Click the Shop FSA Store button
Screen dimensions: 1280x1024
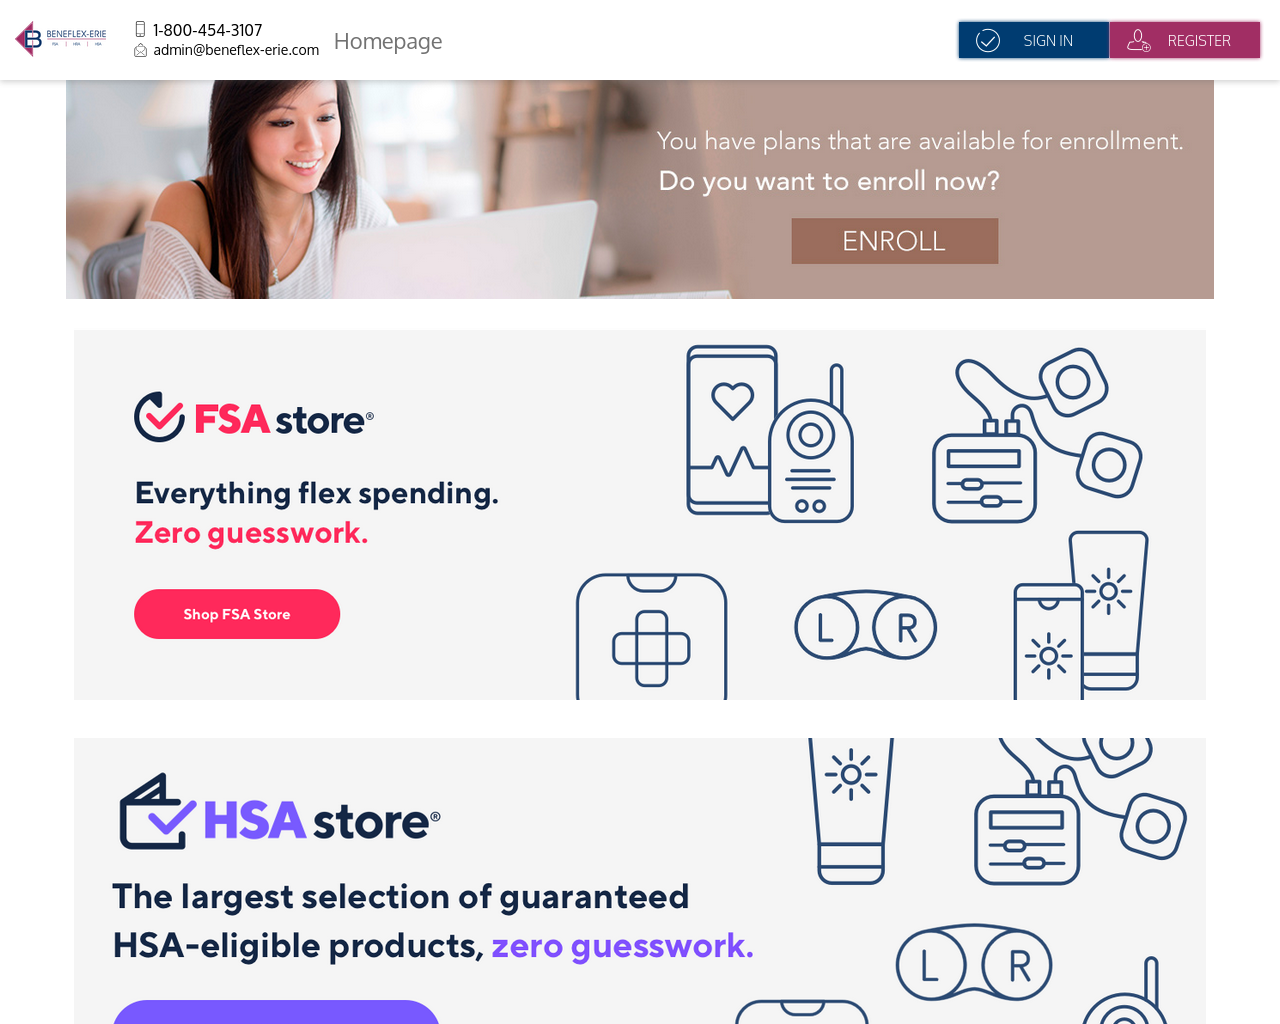point(237,614)
